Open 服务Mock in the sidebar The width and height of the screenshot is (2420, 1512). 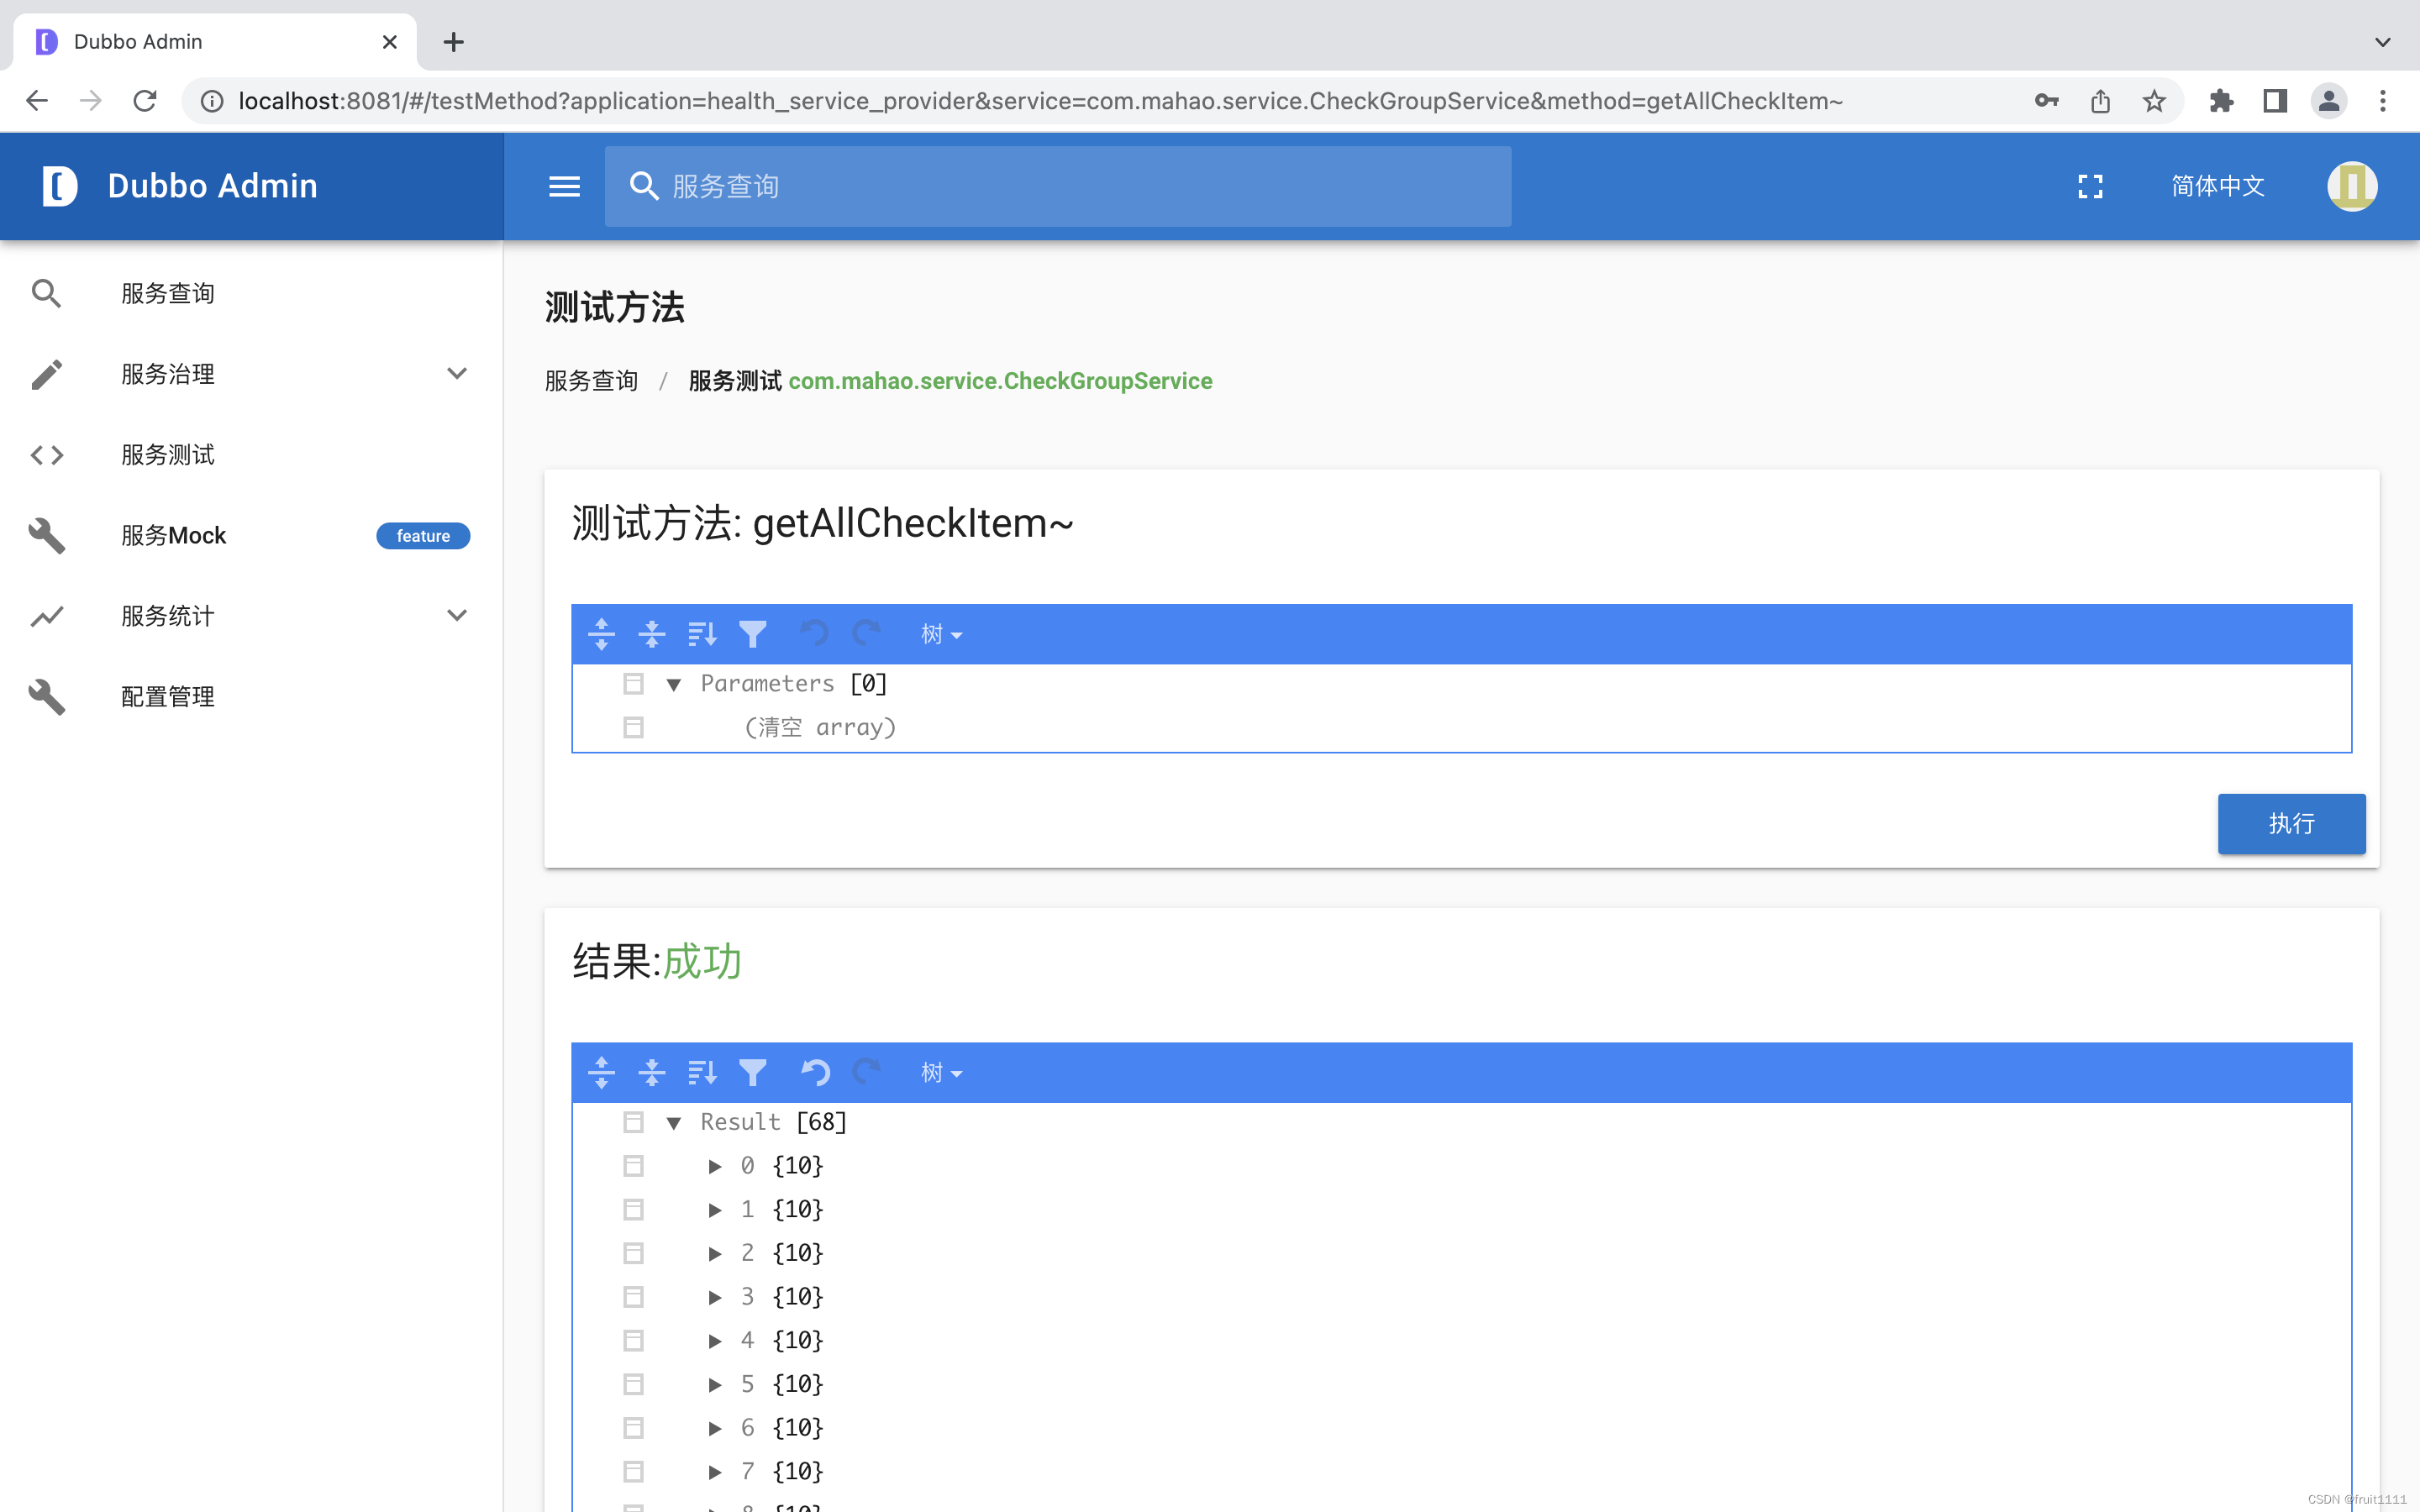[x=174, y=536]
